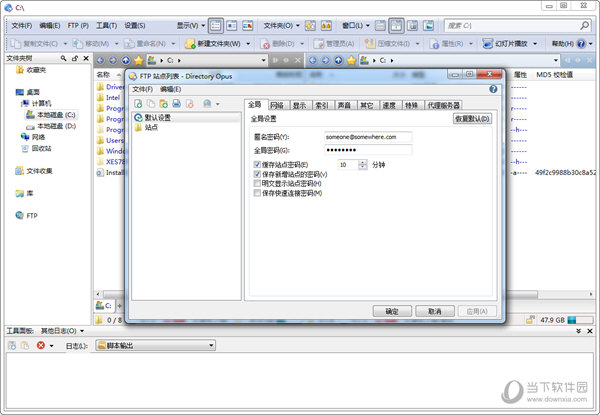This screenshot has width=600, height=415.
Task: Click the favorites star in left file pane
Action: pos(139,60)
